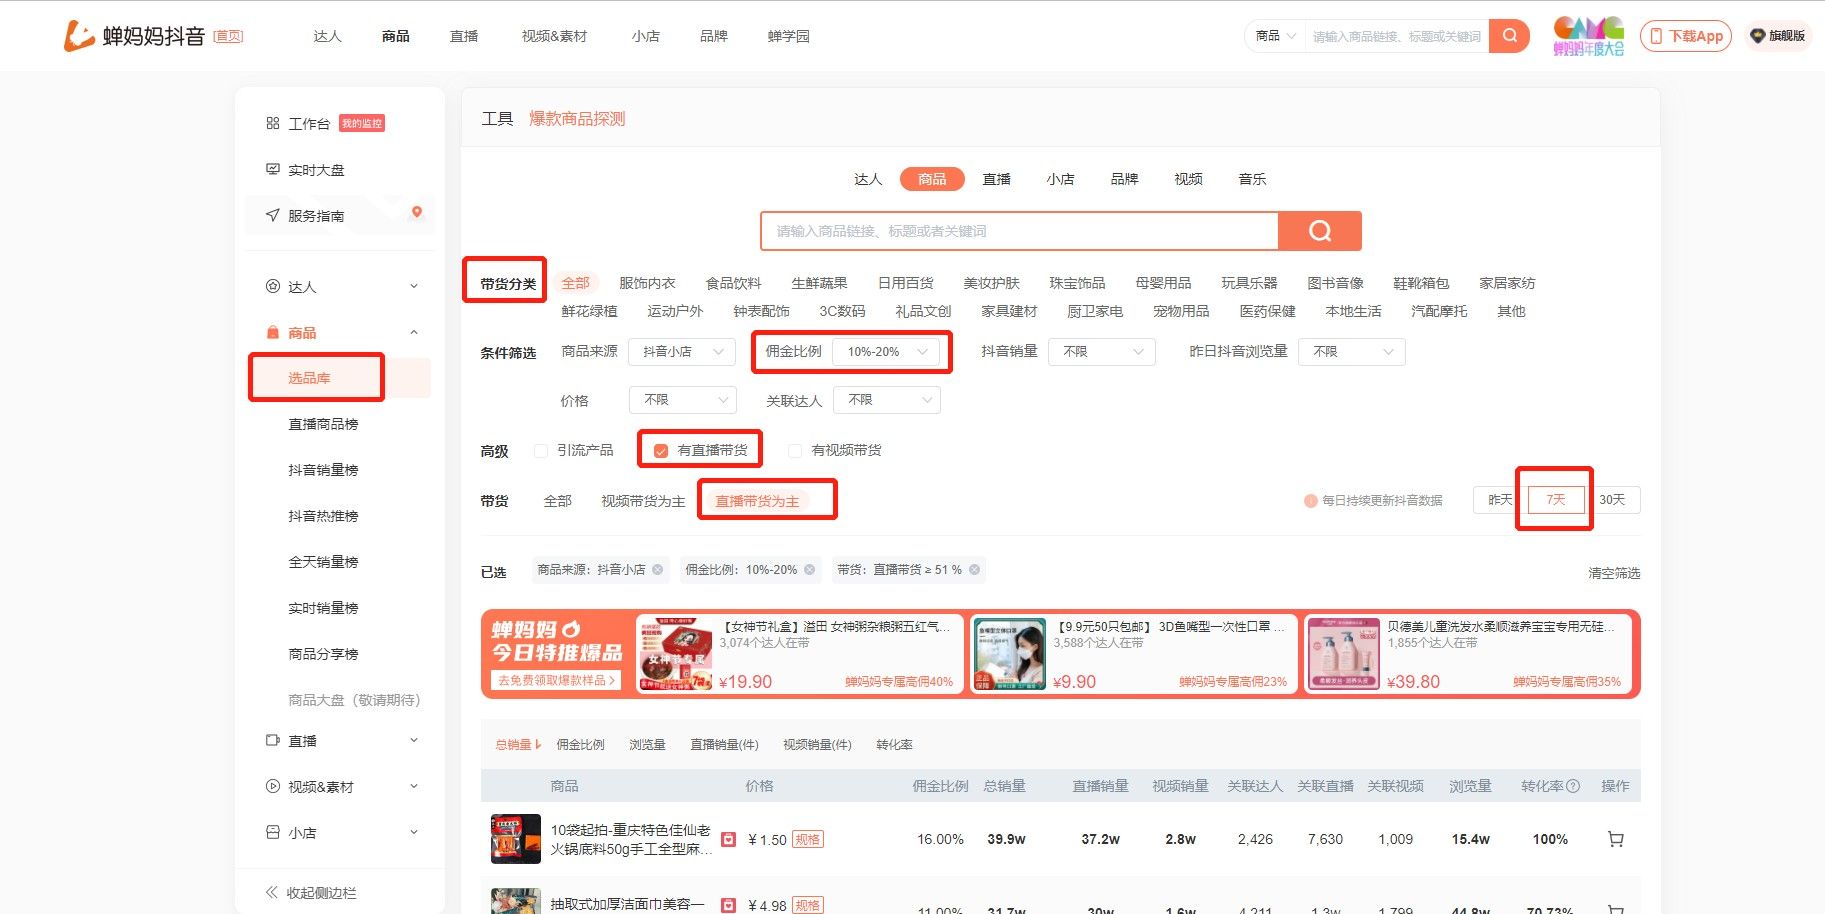Click the info icon beside 转化率 column header
Viewport: 1825px width, 914px height.
point(1573,786)
